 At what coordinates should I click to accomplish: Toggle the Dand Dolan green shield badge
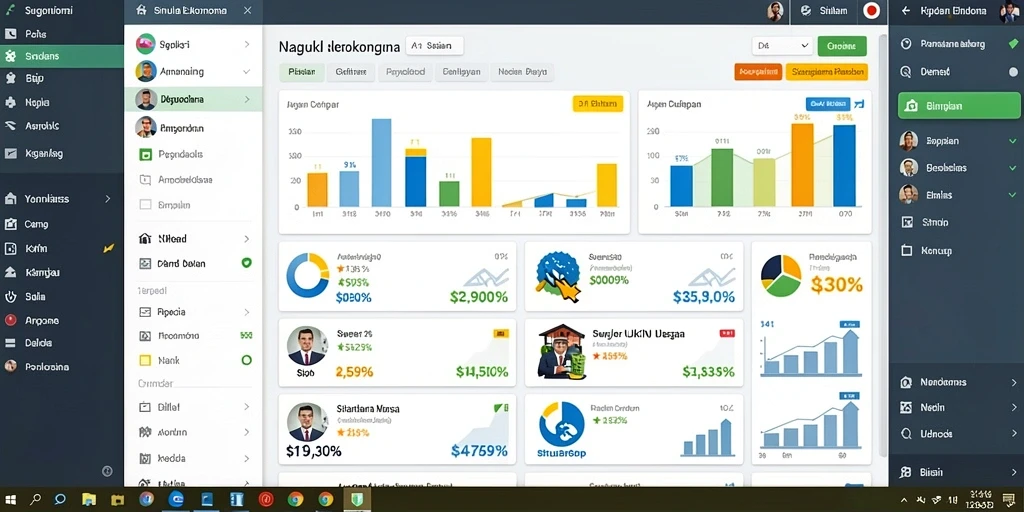click(246, 263)
